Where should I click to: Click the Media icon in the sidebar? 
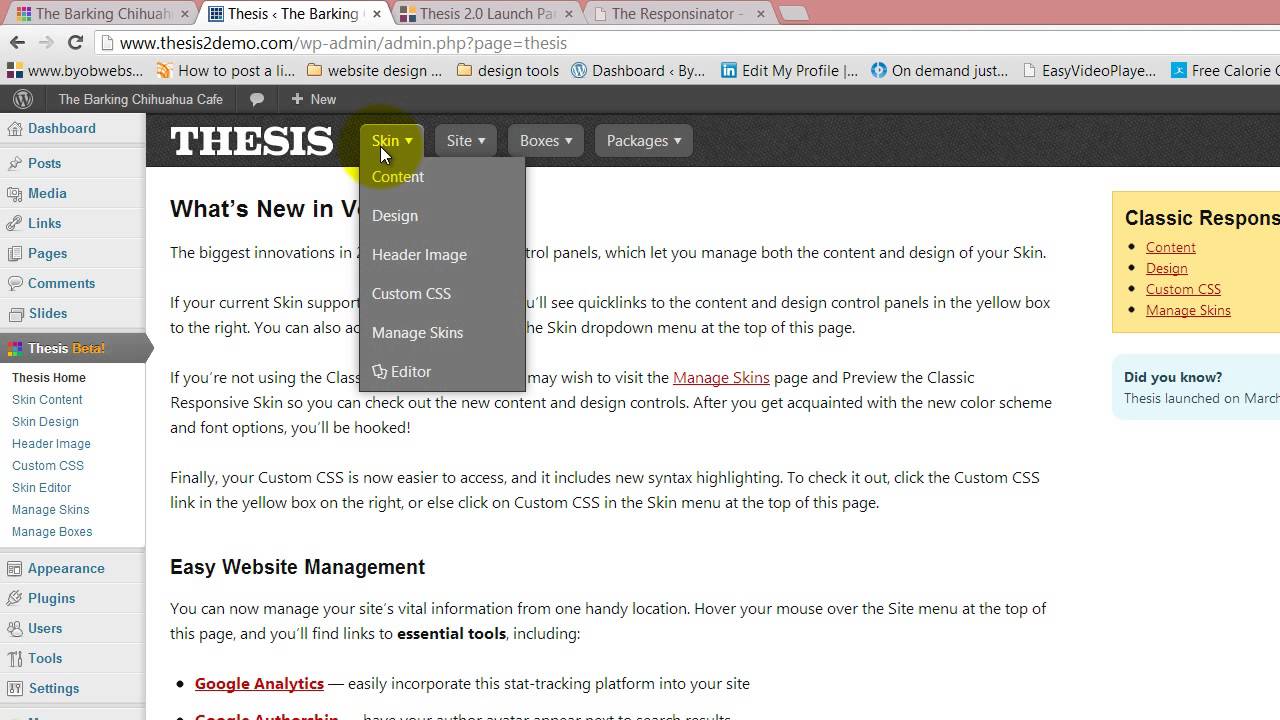click(x=14, y=193)
